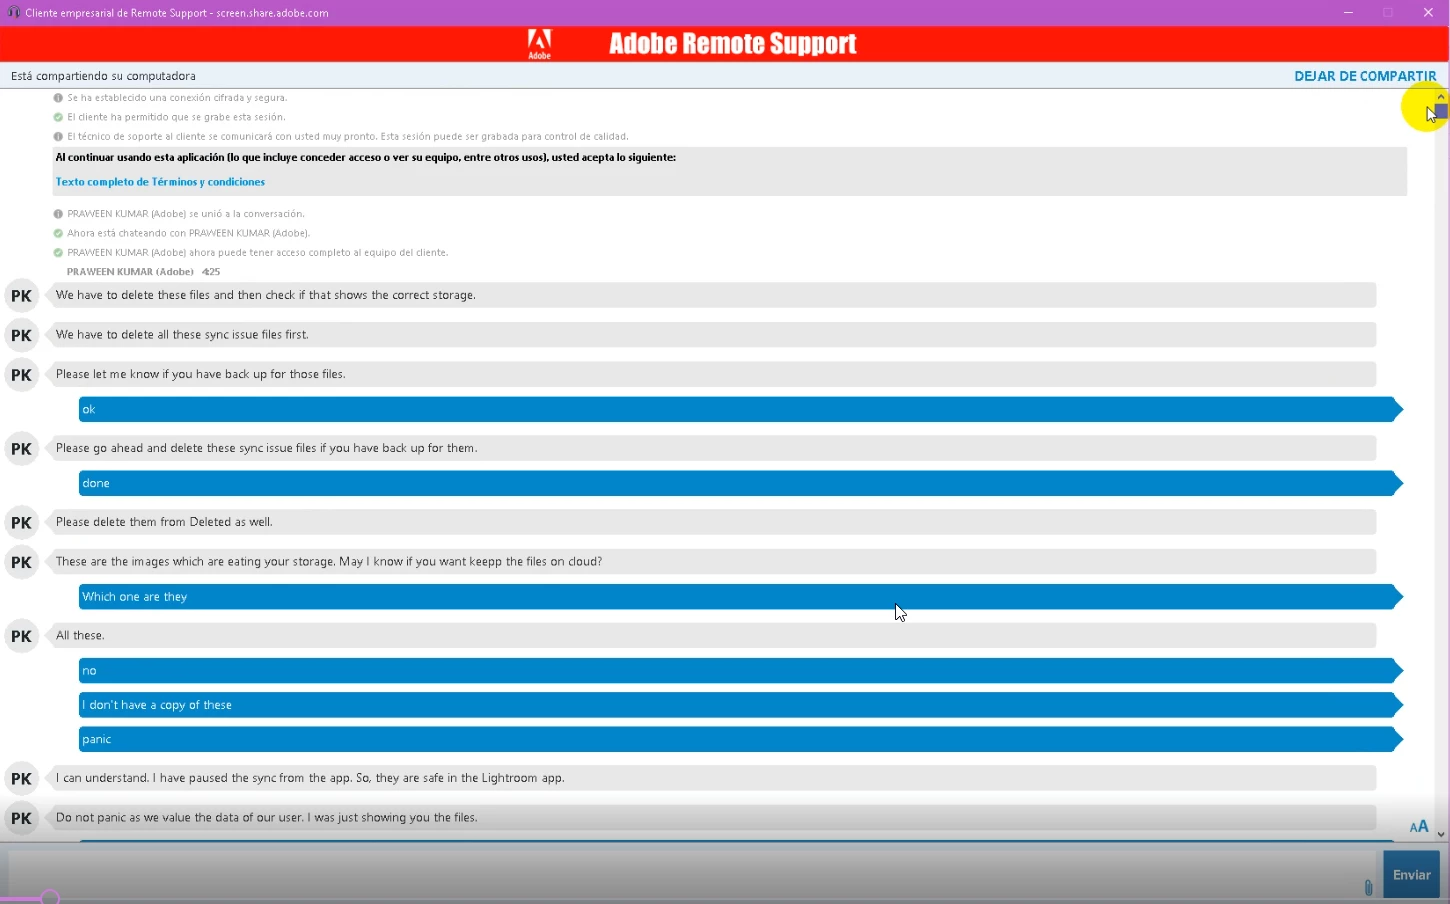Click the blue 'done' reply bubble
The width and height of the screenshot is (1450, 904).
click(x=740, y=483)
